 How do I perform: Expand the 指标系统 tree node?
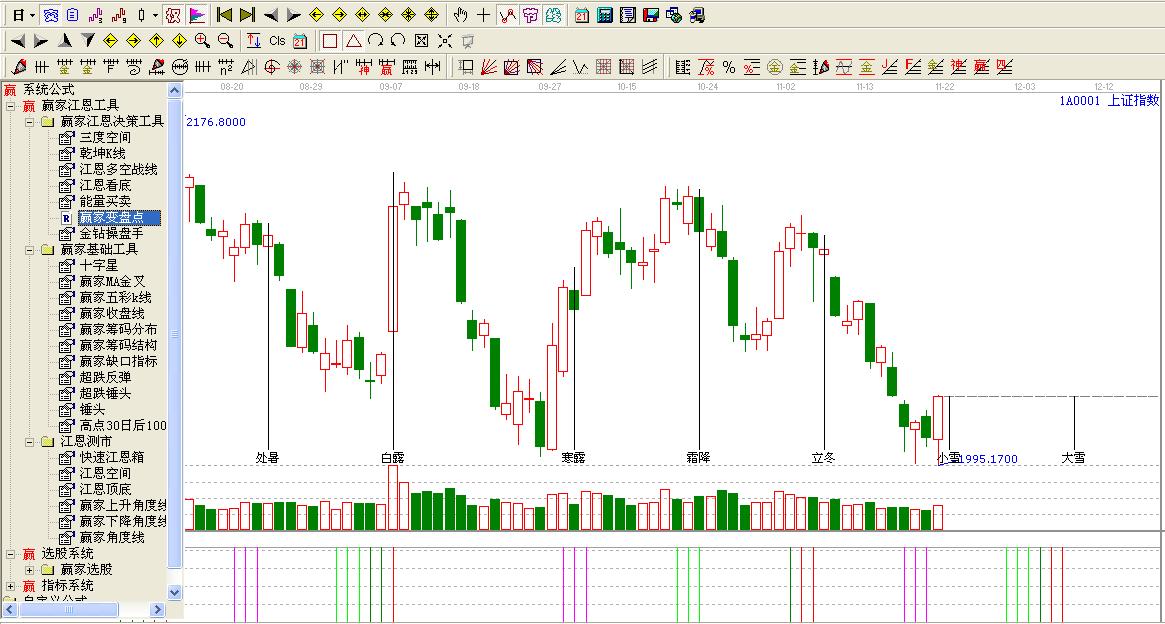(x=11, y=586)
